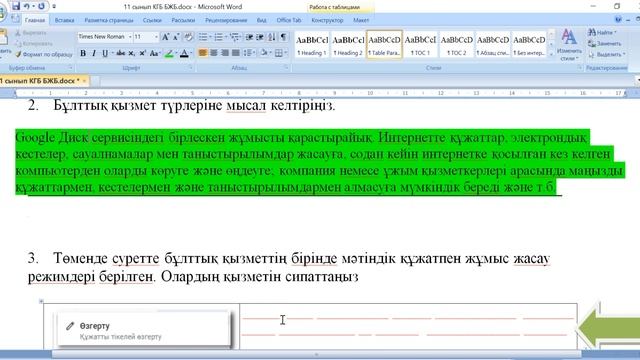Image resolution: width=640 pixels, height=360 pixels.
Task: Apply subscript formatting
Action: click(x=131, y=53)
